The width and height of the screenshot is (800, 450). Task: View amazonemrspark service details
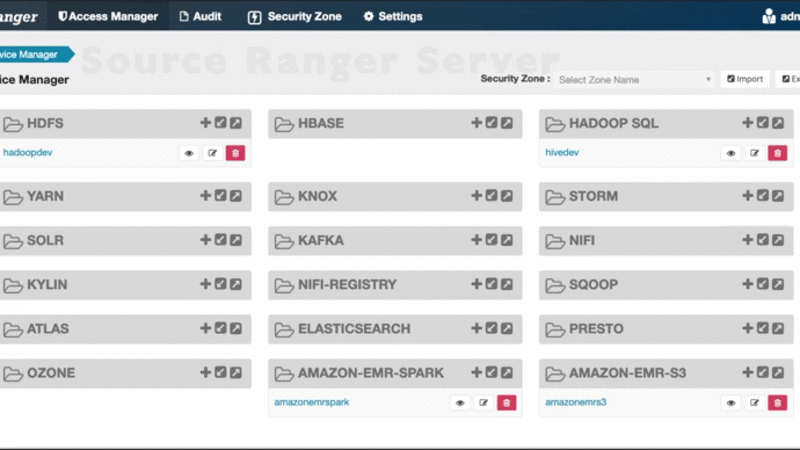[460, 403]
